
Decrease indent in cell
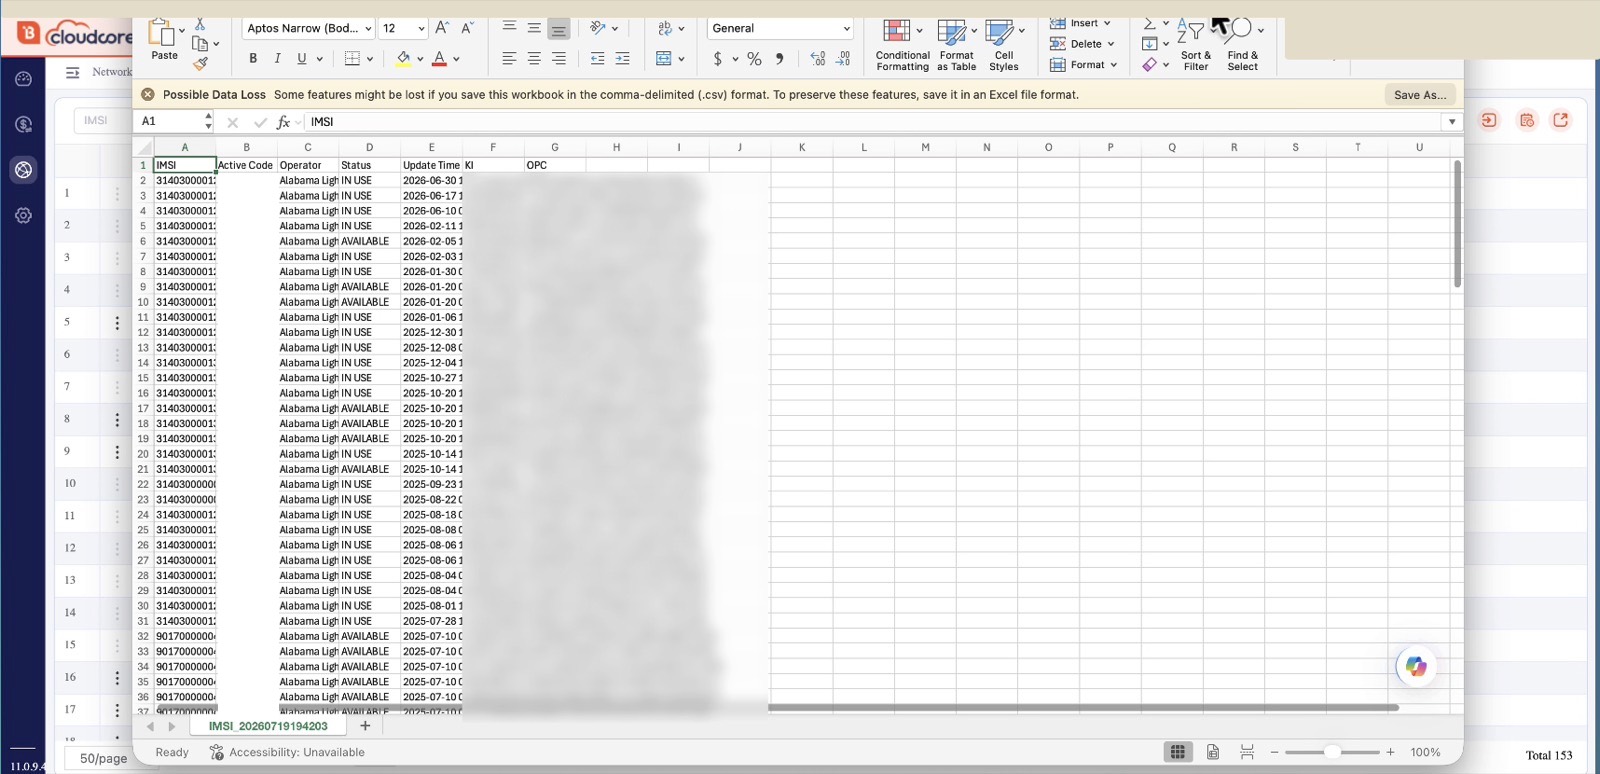click(x=597, y=59)
